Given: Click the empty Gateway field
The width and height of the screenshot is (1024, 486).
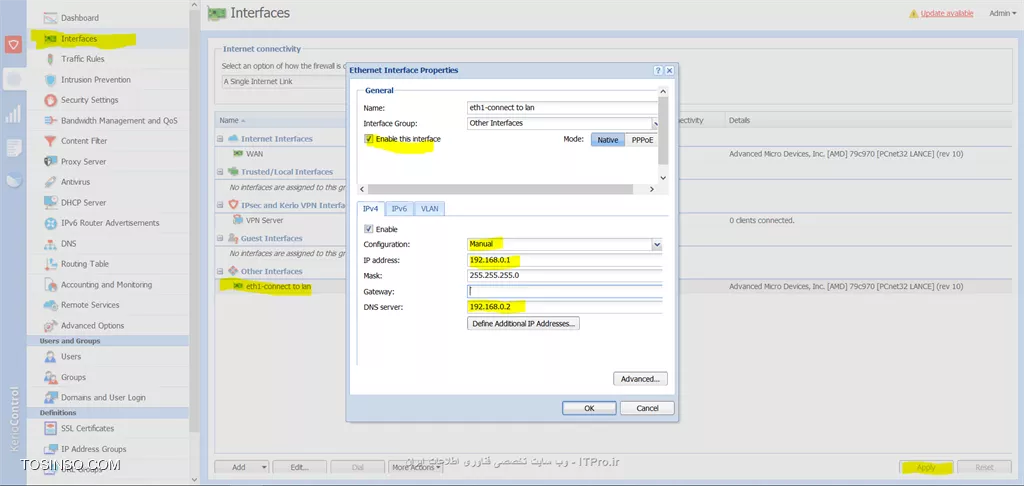Looking at the screenshot, I should pyautogui.click(x=565, y=291).
